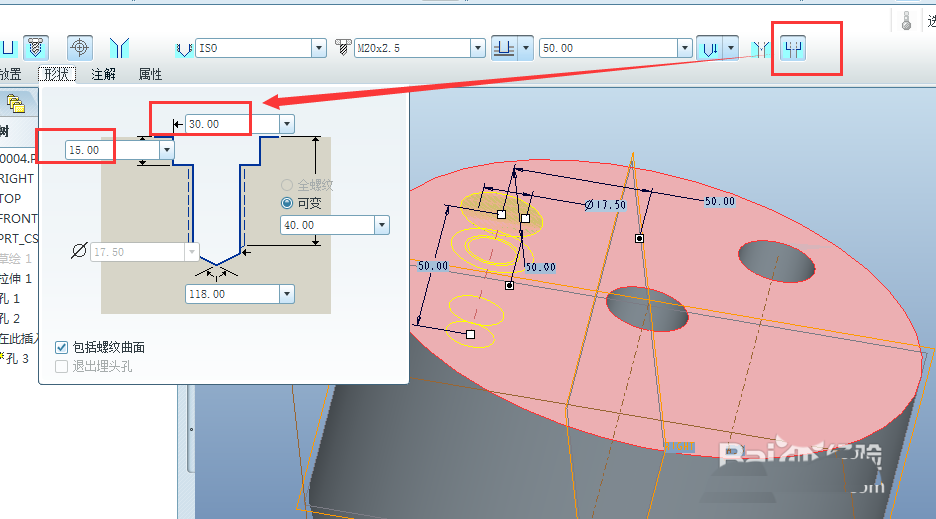Open the 118.00 tip angle dropdown
The image size is (936, 519).
(287, 294)
